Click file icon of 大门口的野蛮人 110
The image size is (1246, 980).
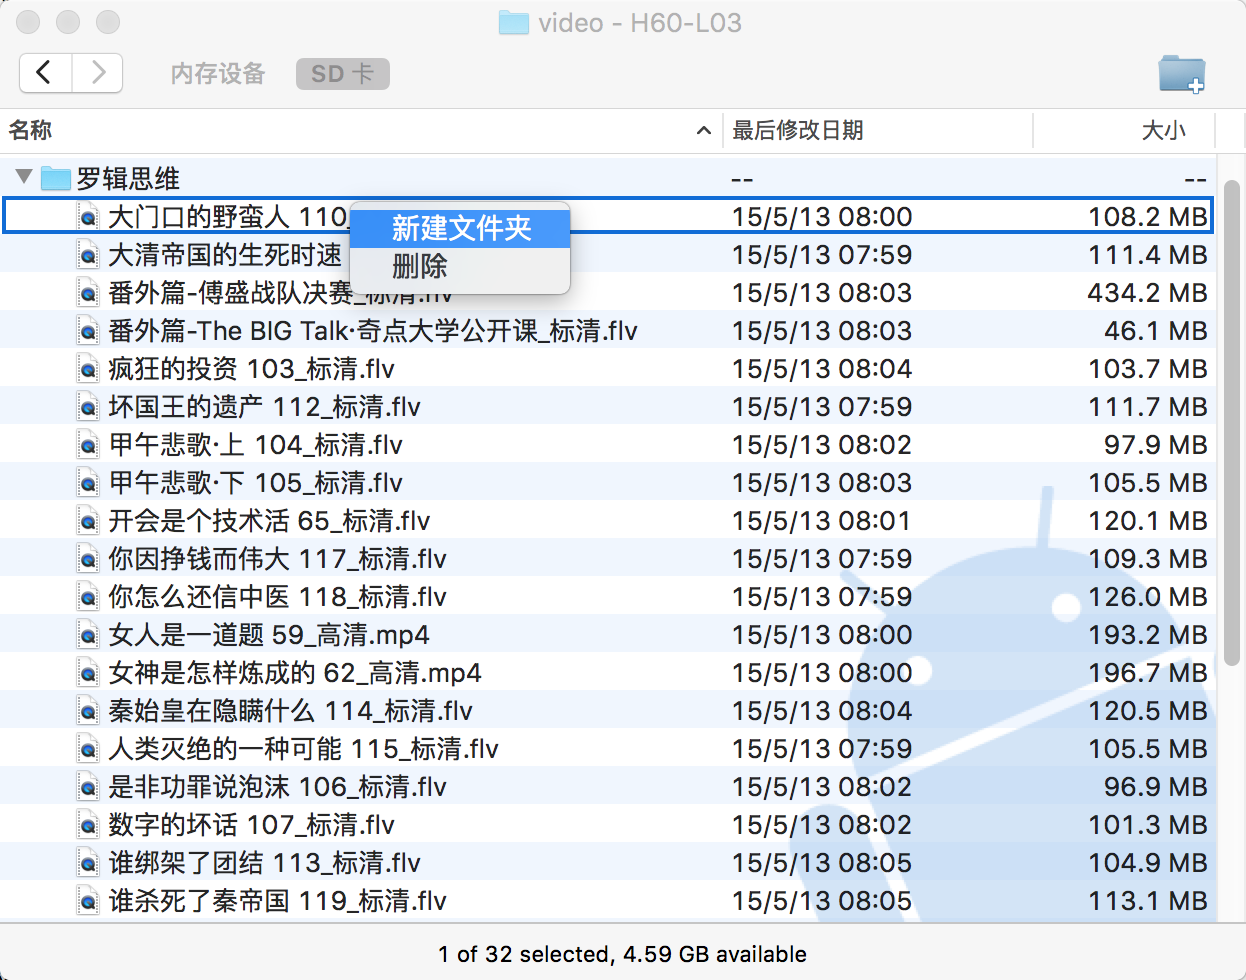point(89,217)
